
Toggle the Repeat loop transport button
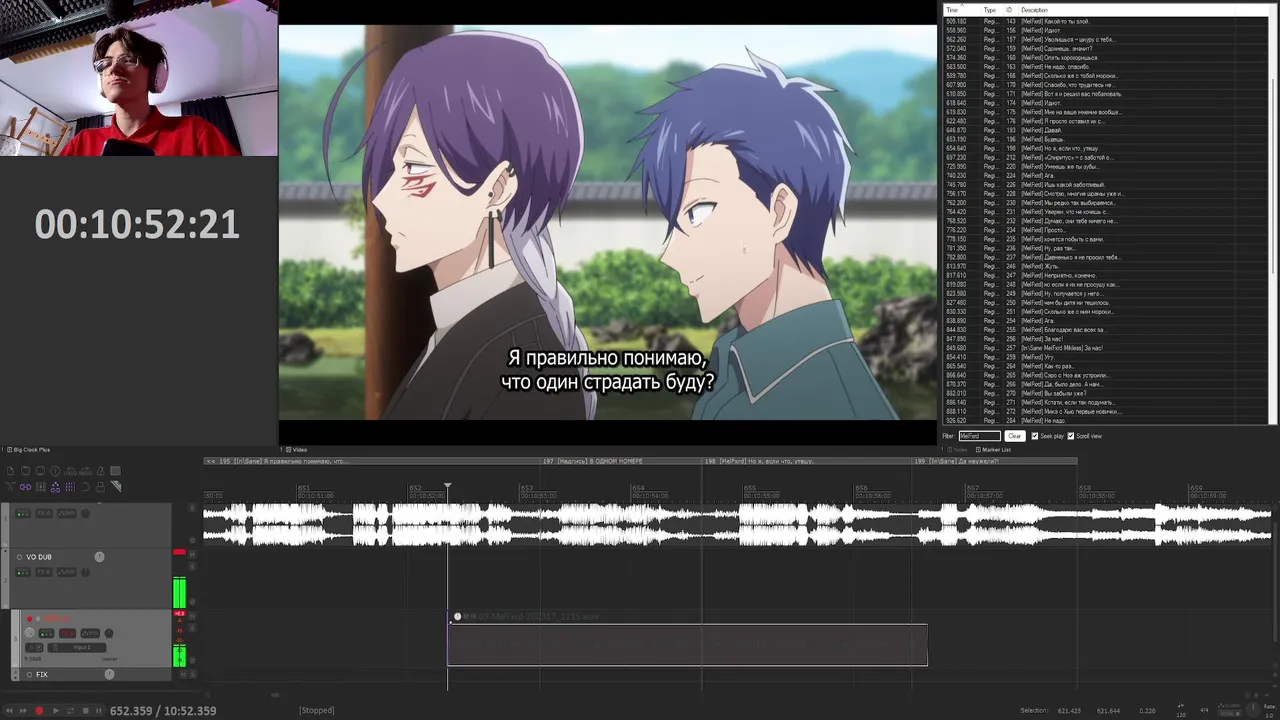[x=70, y=711]
